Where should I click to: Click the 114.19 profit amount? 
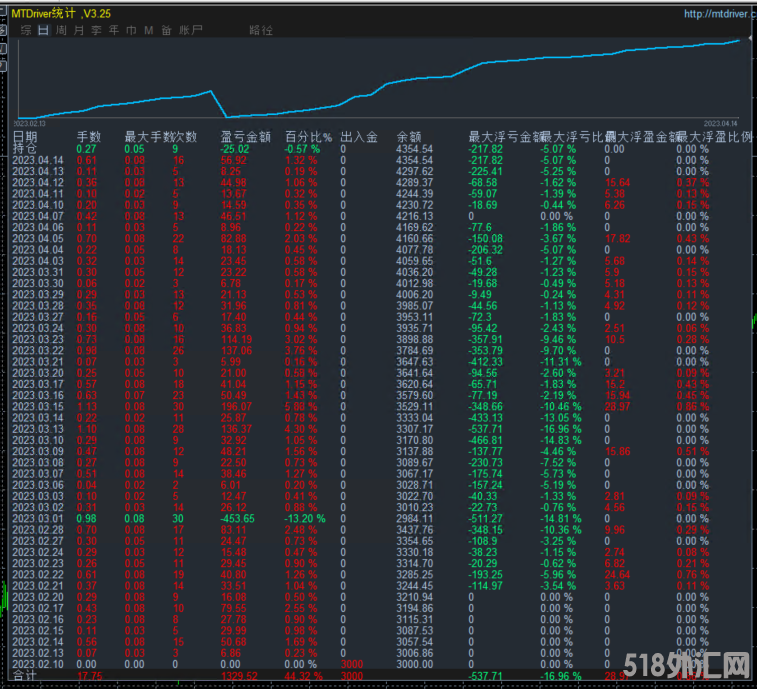coord(237,339)
